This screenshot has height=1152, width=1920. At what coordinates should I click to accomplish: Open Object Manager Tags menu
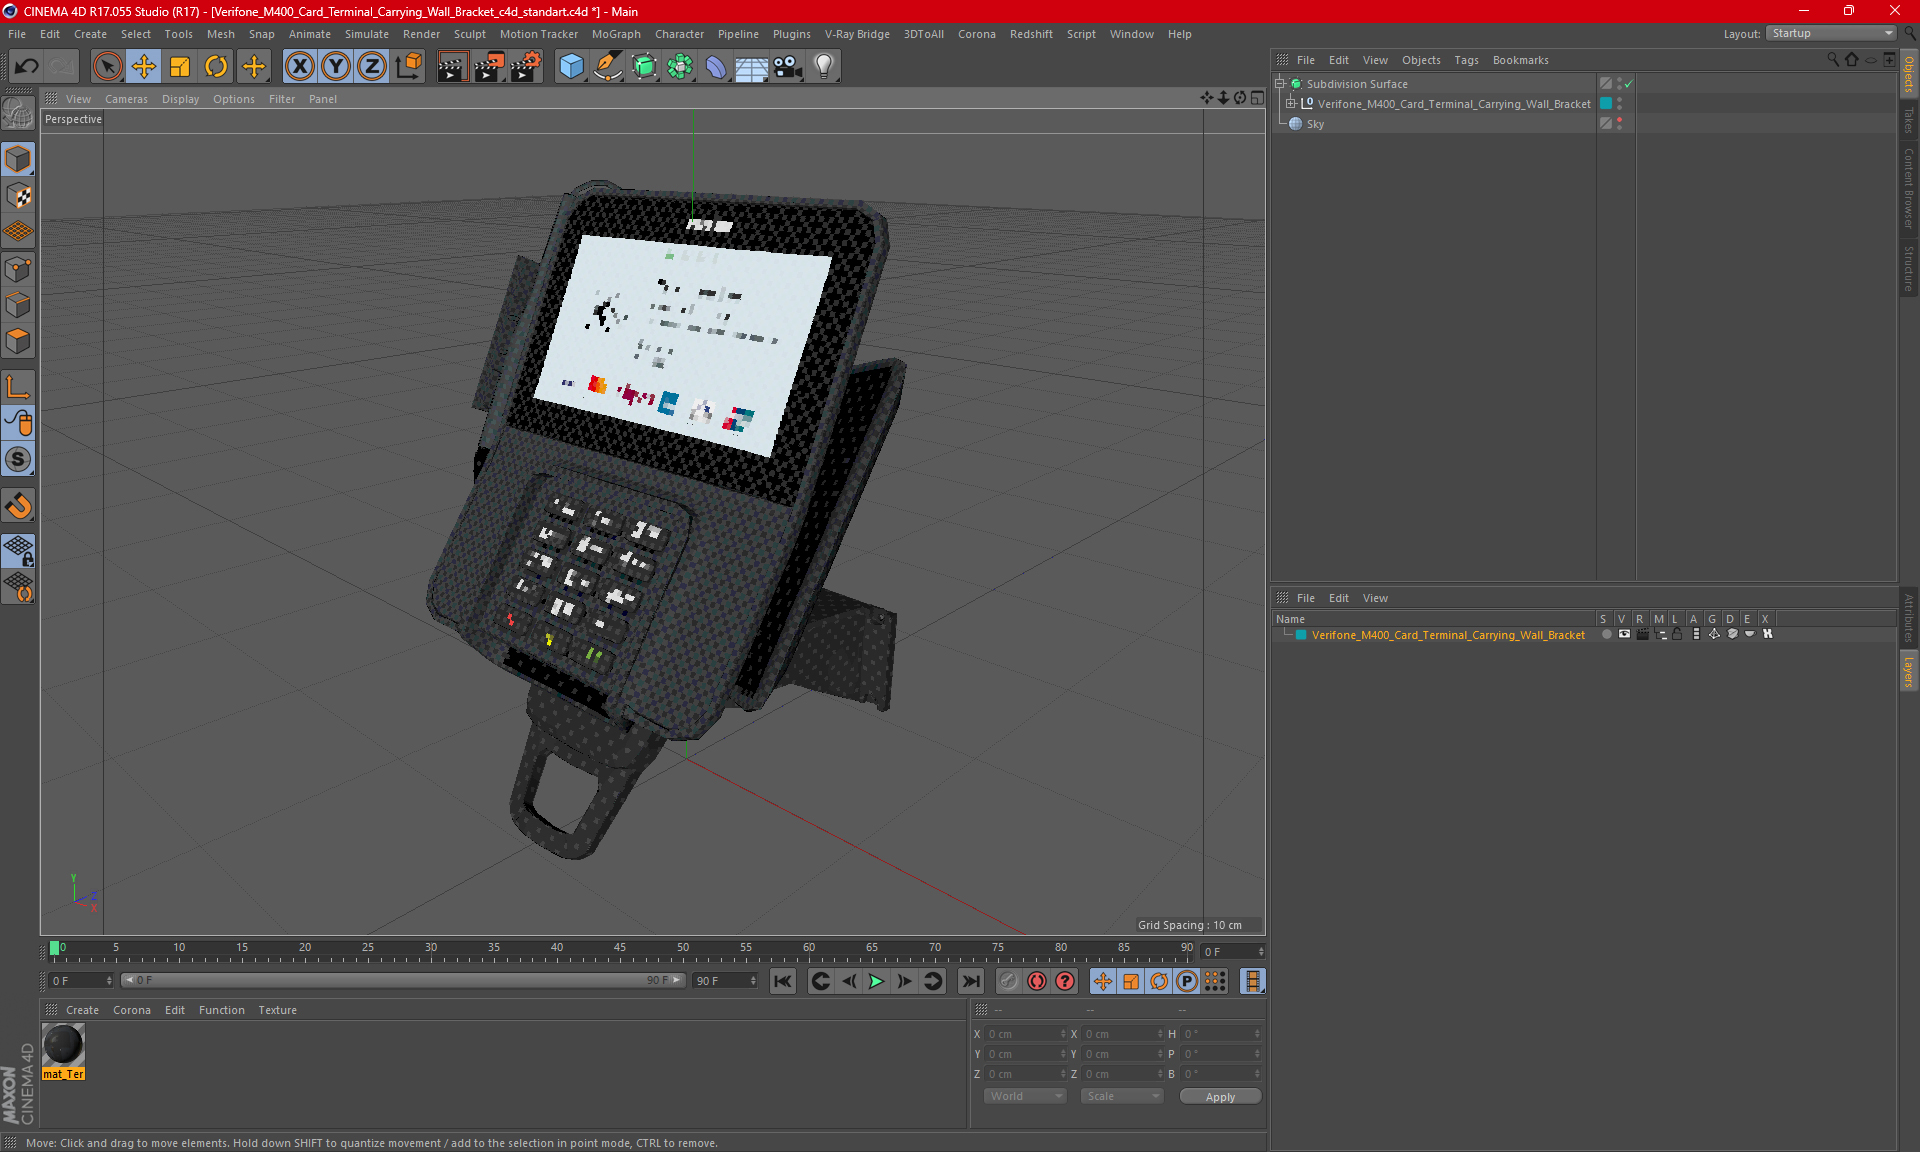pyautogui.click(x=1466, y=60)
